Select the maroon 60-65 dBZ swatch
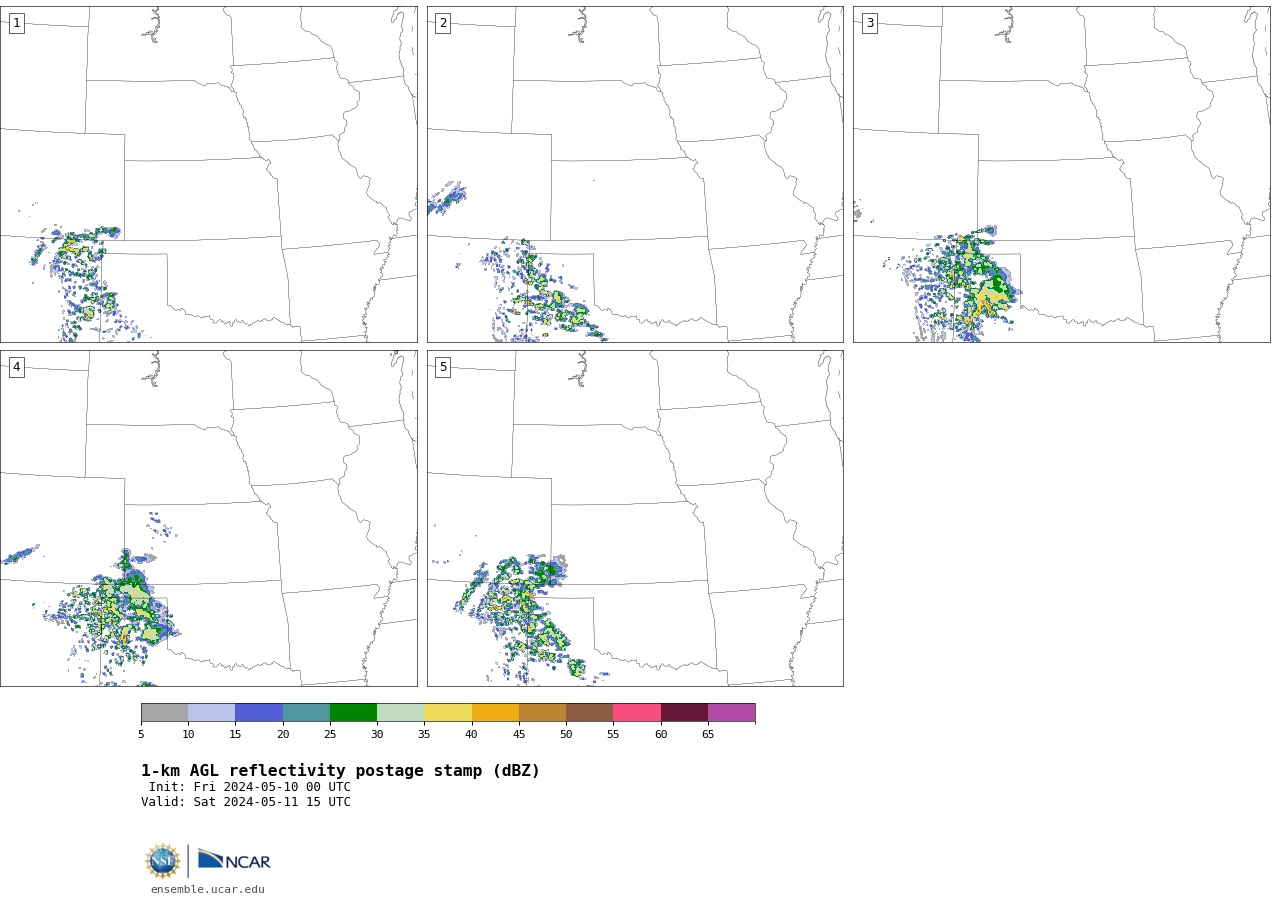 pyautogui.click(x=684, y=712)
